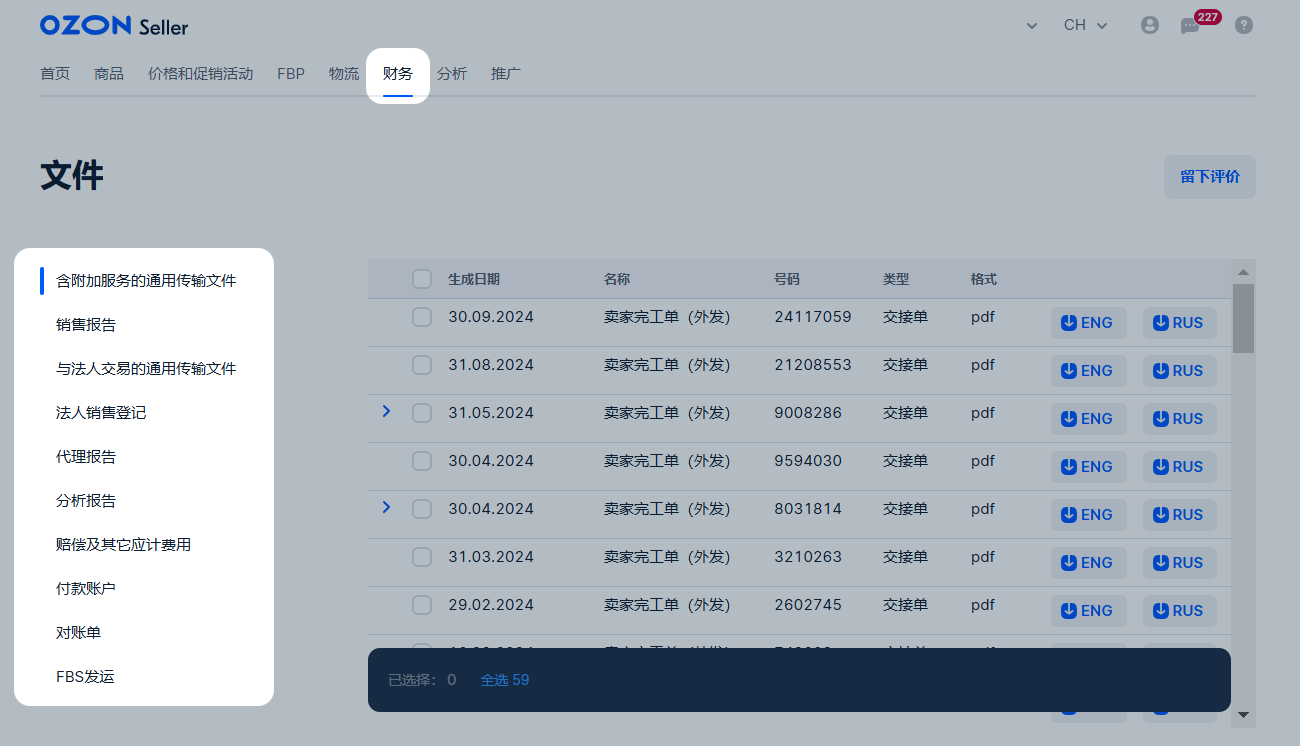Click the 格式 column header
The height and width of the screenshot is (746, 1300).
coord(984,279)
